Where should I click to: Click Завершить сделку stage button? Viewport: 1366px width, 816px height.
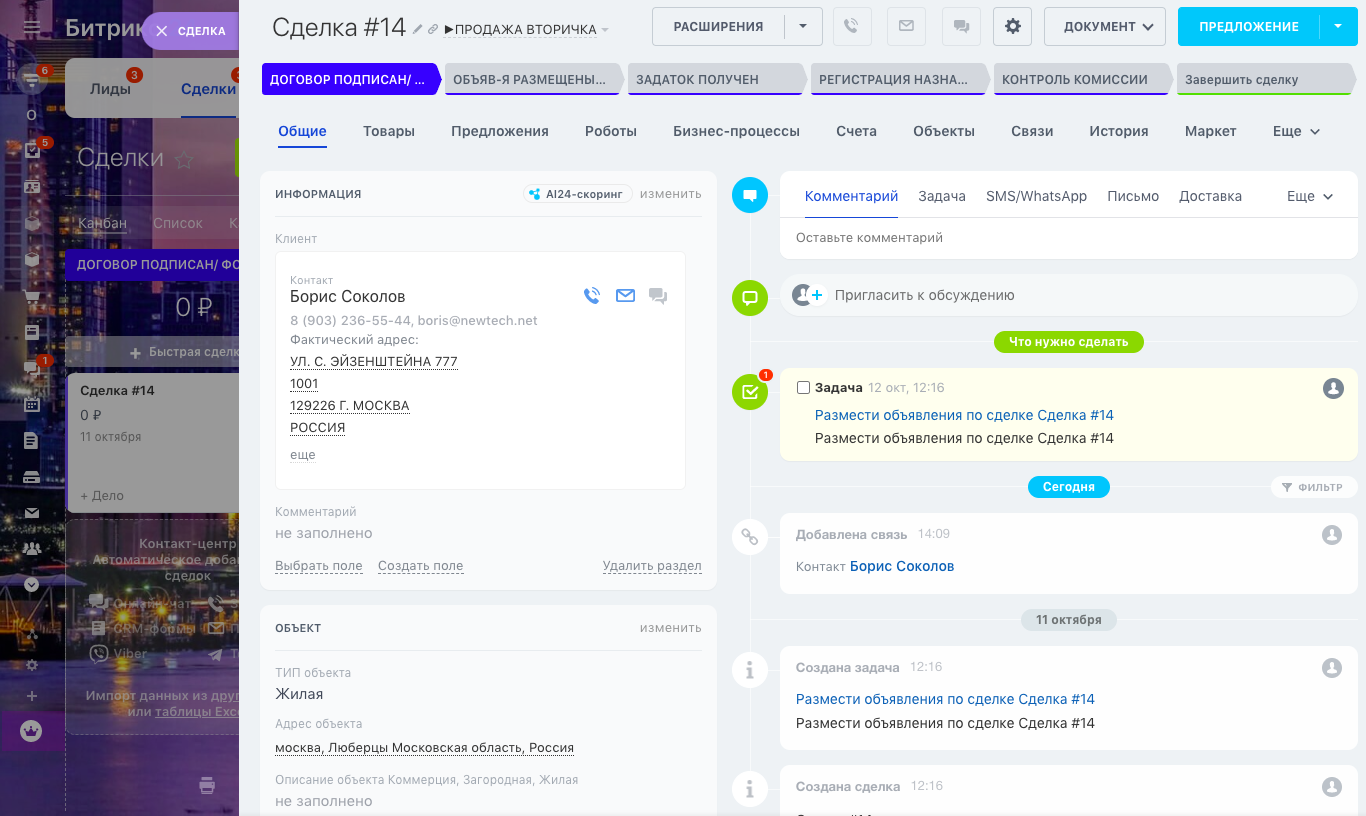point(1267,80)
